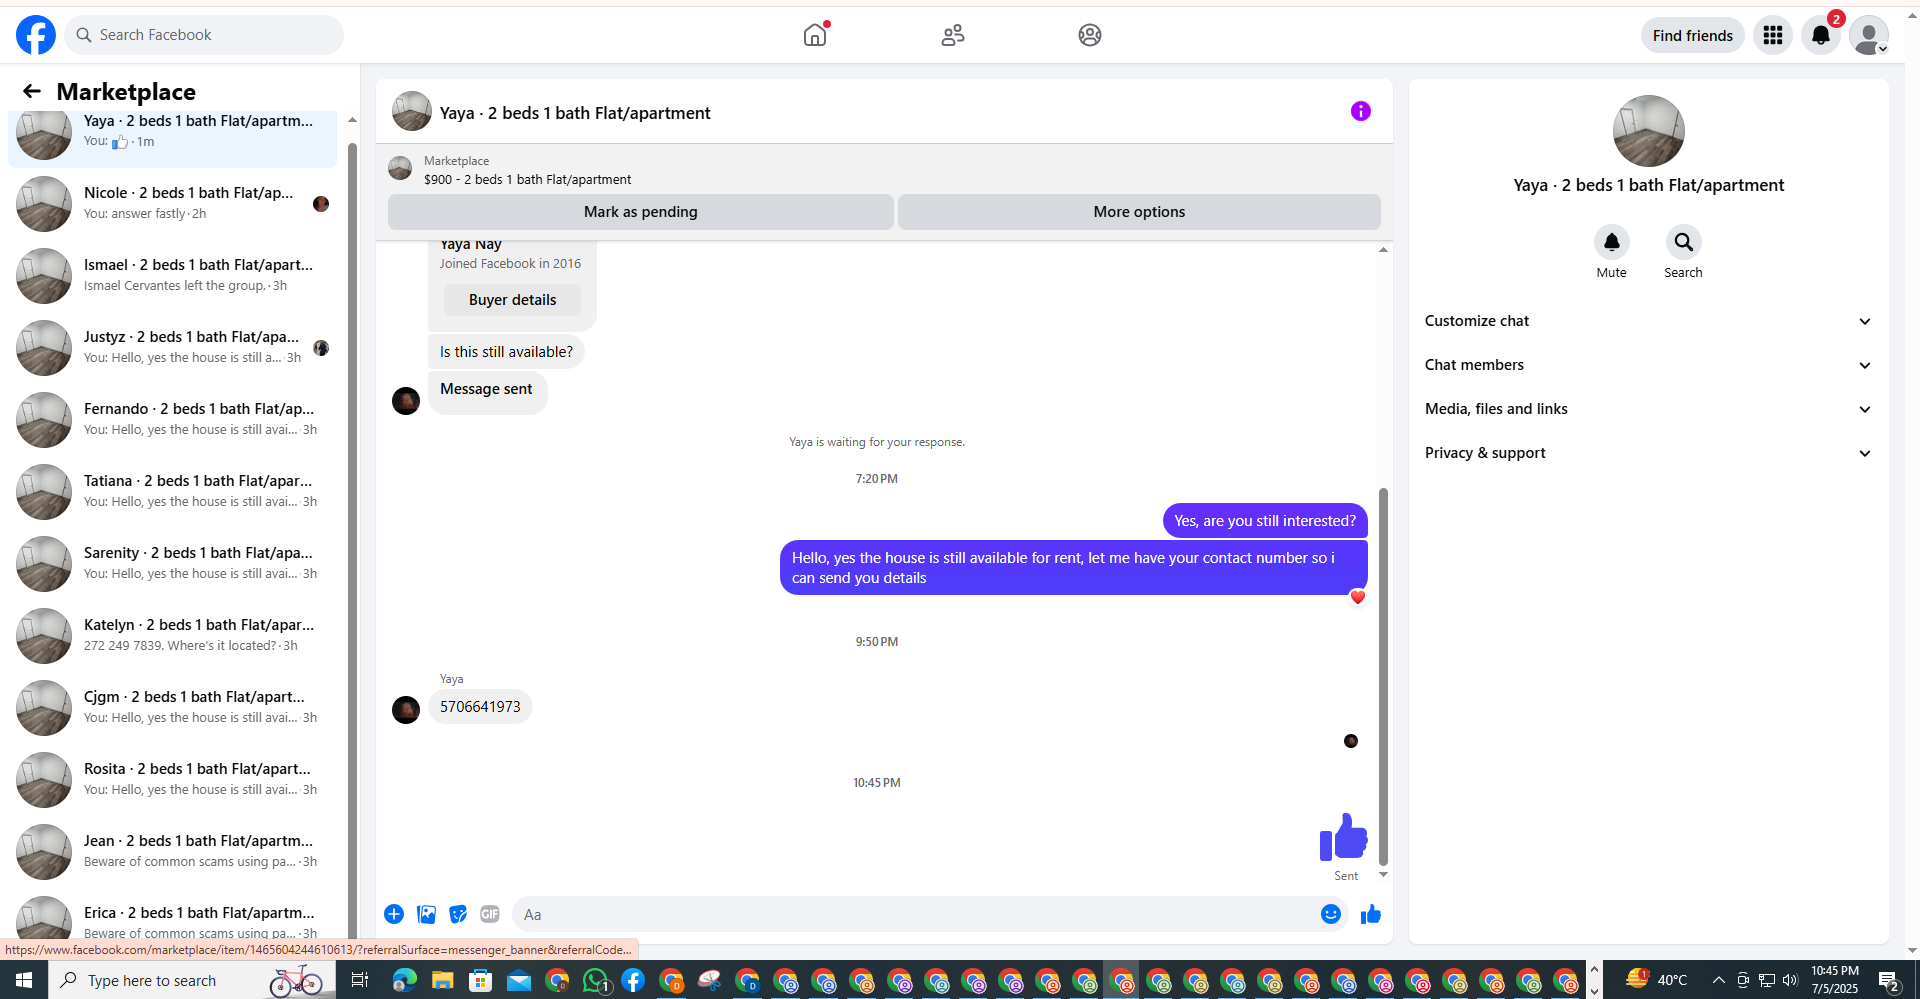Open Jean conversation in the list
Viewport: 1920px width, 999px height.
[x=173, y=852]
